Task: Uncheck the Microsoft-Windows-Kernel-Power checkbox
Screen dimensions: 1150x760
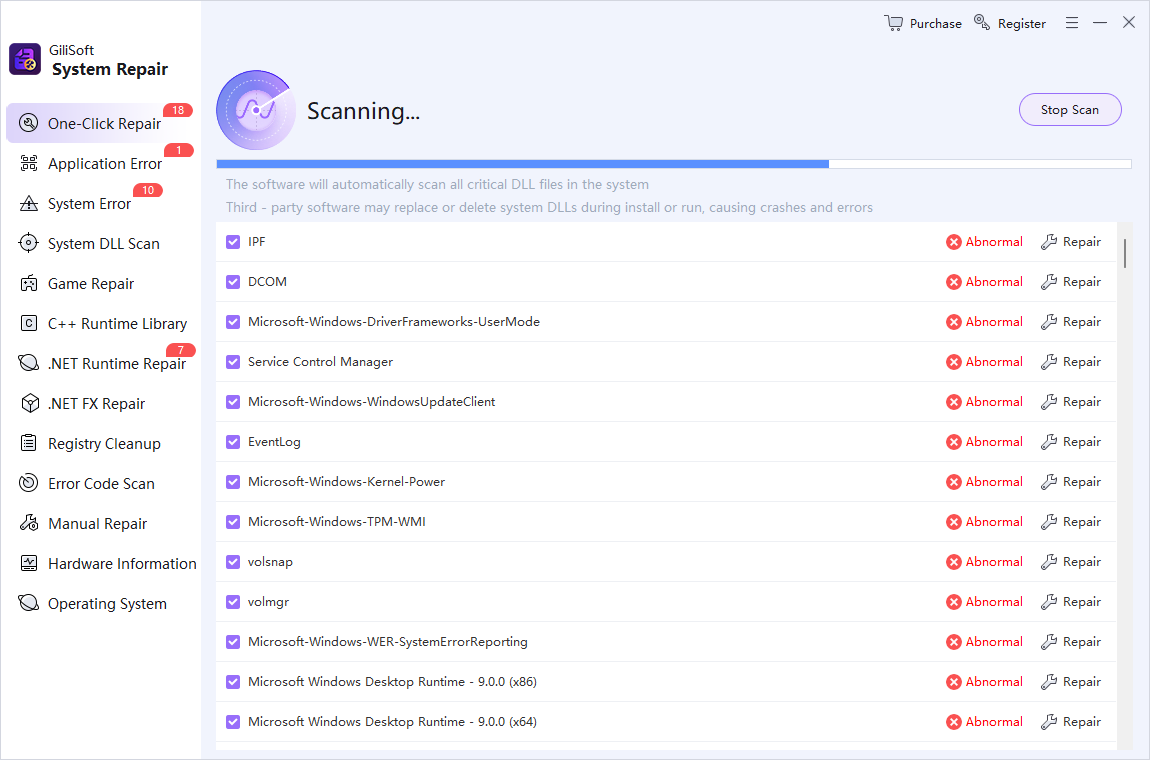Action: (x=233, y=482)
